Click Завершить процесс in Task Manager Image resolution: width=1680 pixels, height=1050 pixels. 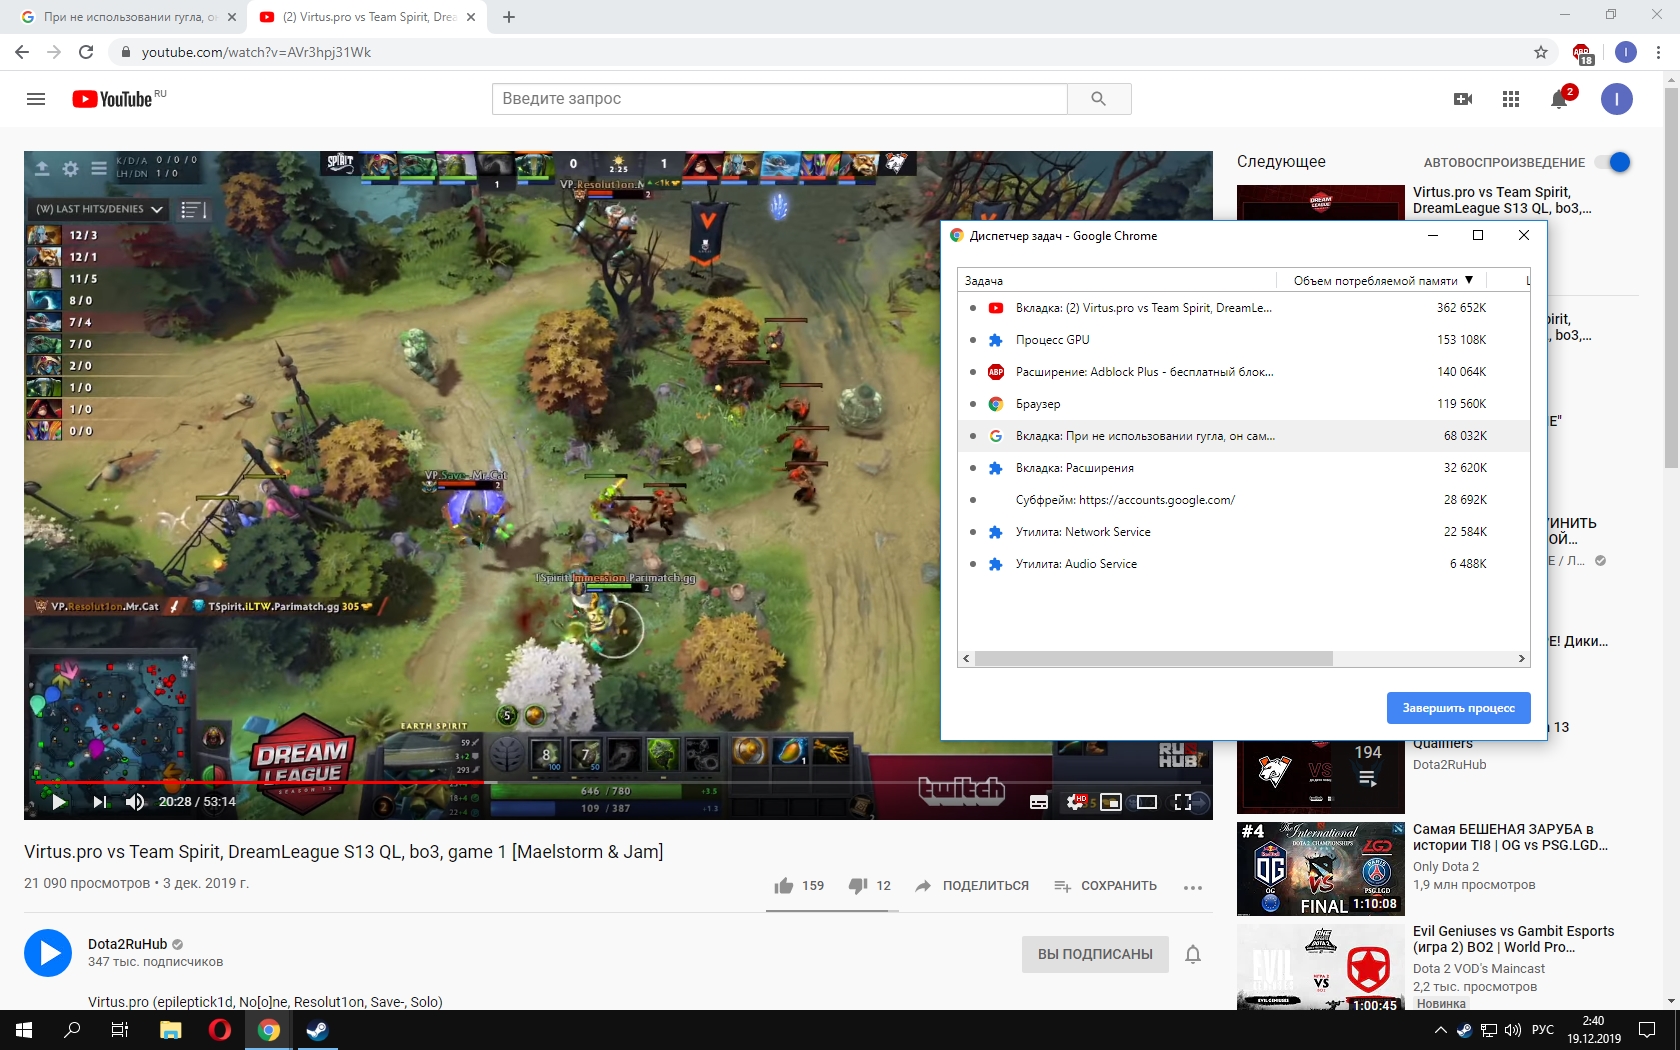[1458, 708]
